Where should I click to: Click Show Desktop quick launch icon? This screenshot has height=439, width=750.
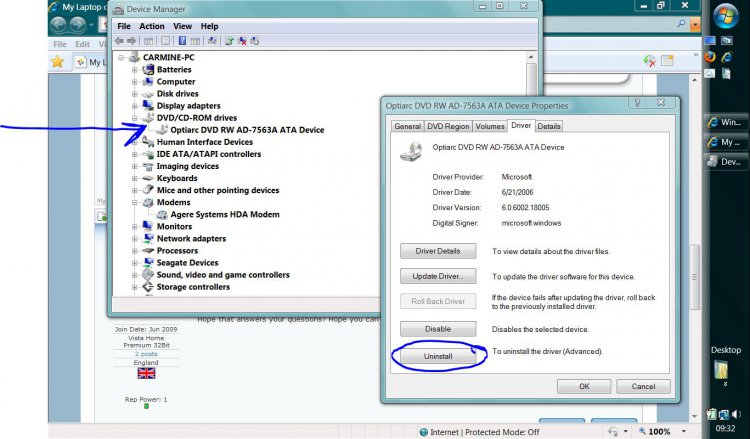pyautogui.click(x=710, y=41)
